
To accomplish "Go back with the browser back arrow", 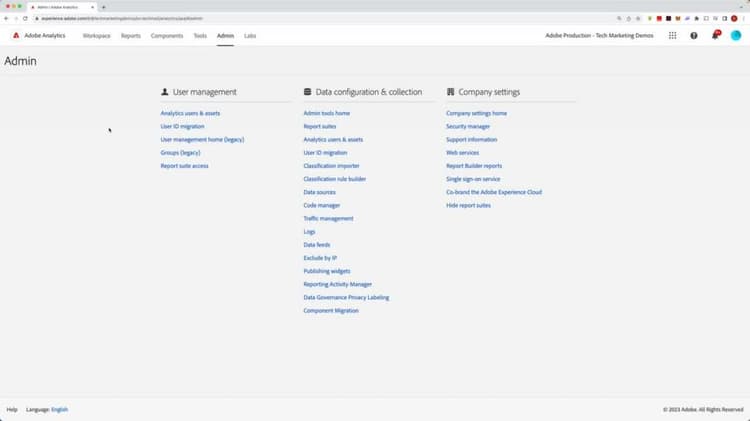I will coord(6,19).
